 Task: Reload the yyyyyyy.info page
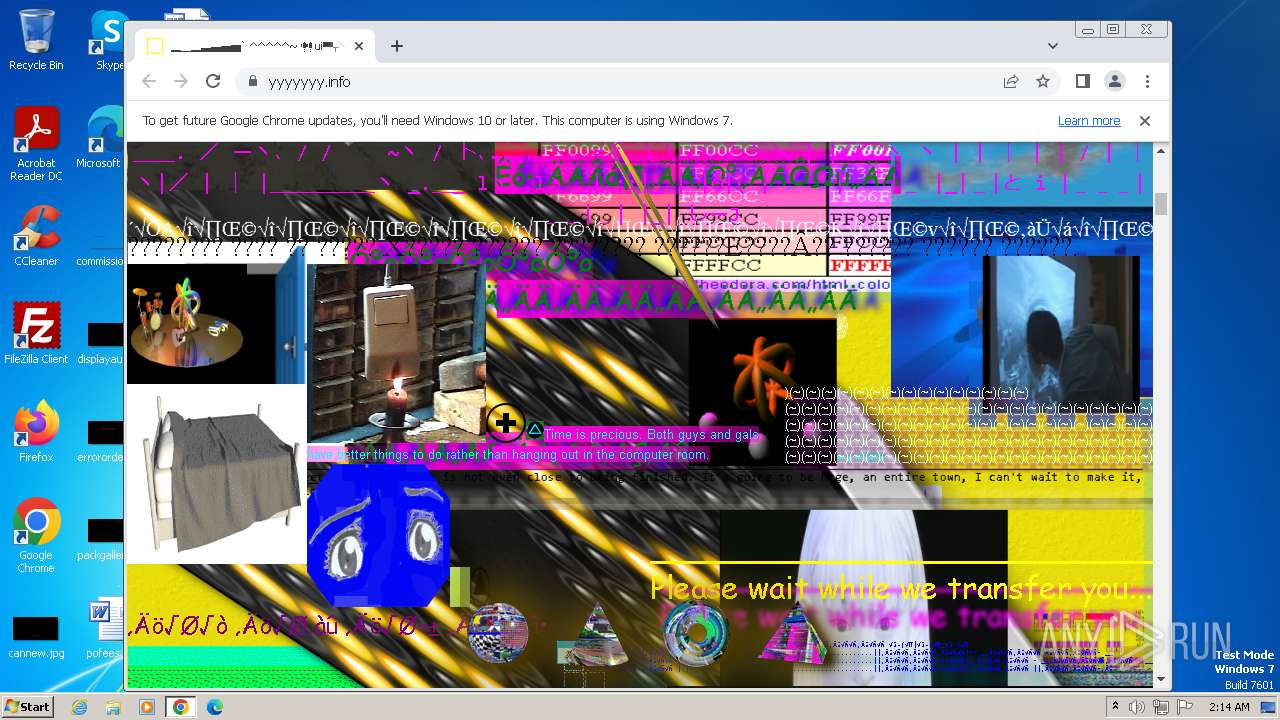tap(213, 81)
